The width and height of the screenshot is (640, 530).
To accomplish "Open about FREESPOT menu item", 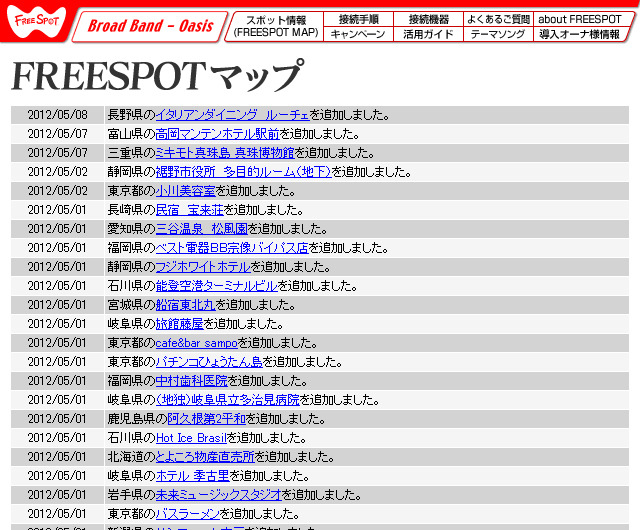I will click(x=581, y=19).
